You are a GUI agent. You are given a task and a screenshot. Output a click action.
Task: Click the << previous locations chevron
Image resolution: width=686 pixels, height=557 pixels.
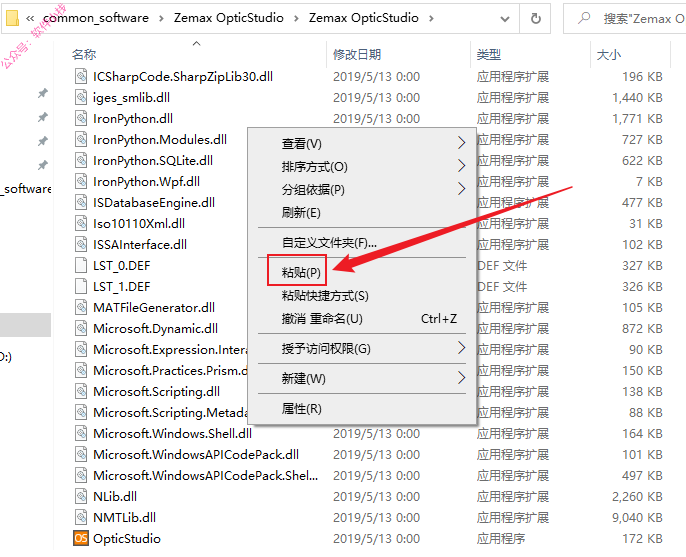click(30, 18)
